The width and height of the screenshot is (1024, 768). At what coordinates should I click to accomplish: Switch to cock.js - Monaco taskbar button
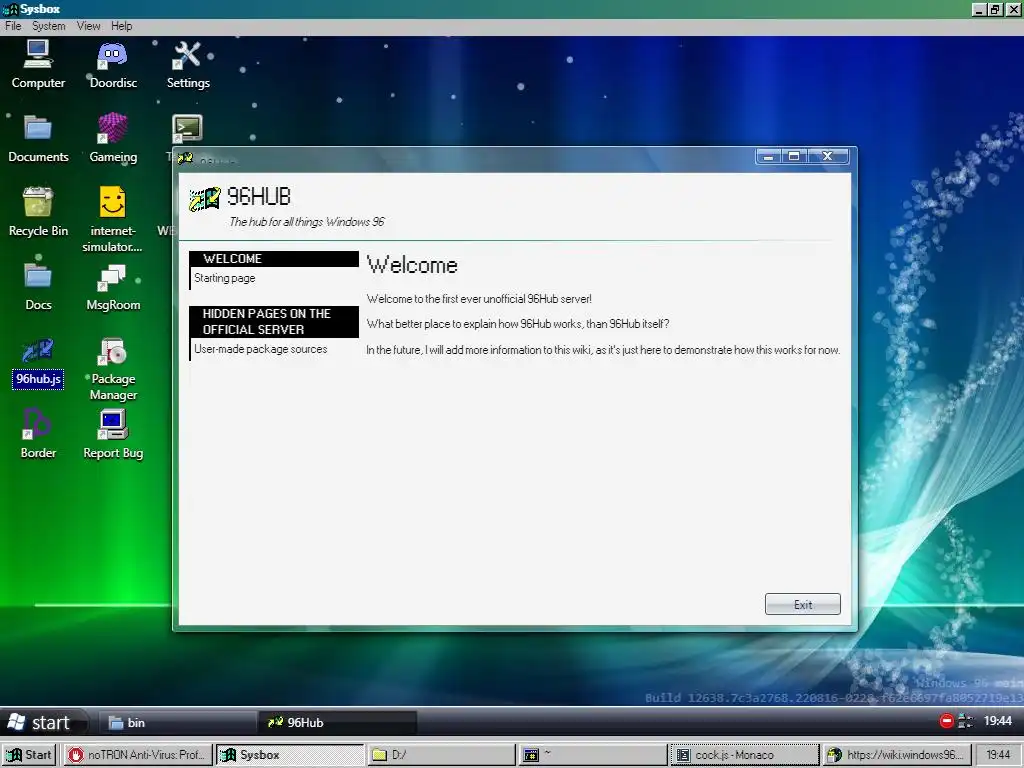click(x=744, y=755)
